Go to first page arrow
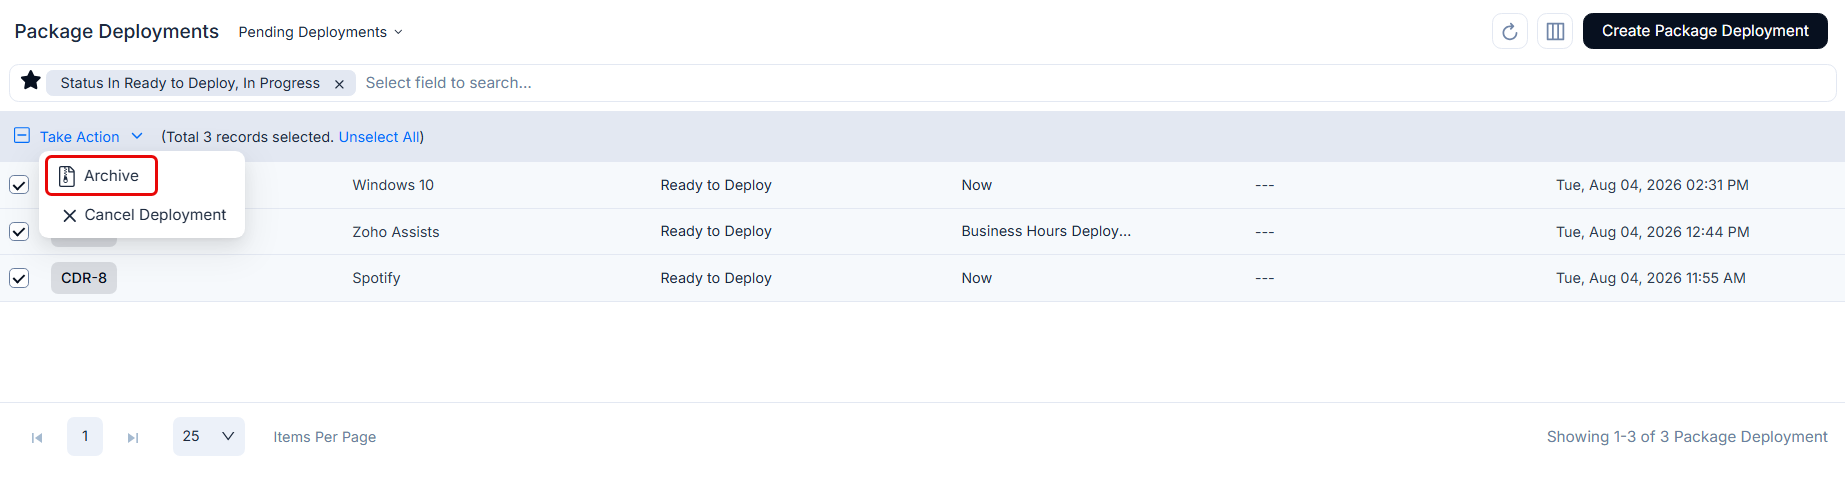 pyautogui.click(x=37, y=437)
